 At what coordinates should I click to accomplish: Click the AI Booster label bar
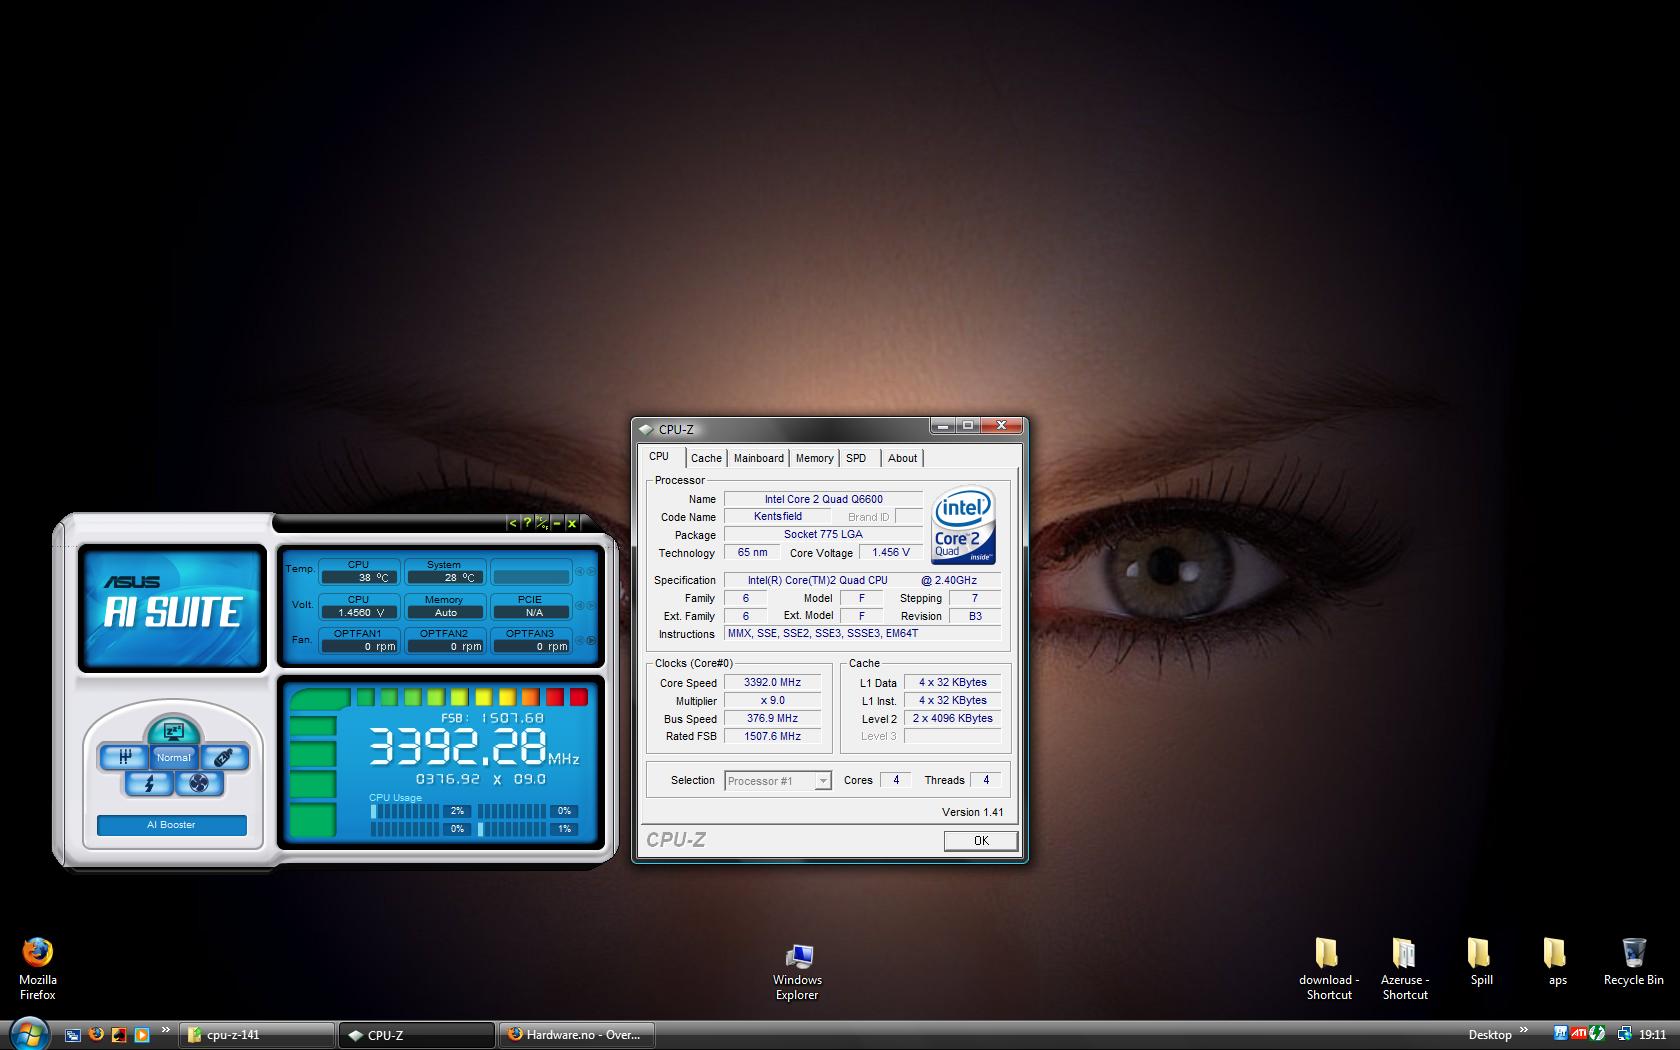tap(171, 825)
